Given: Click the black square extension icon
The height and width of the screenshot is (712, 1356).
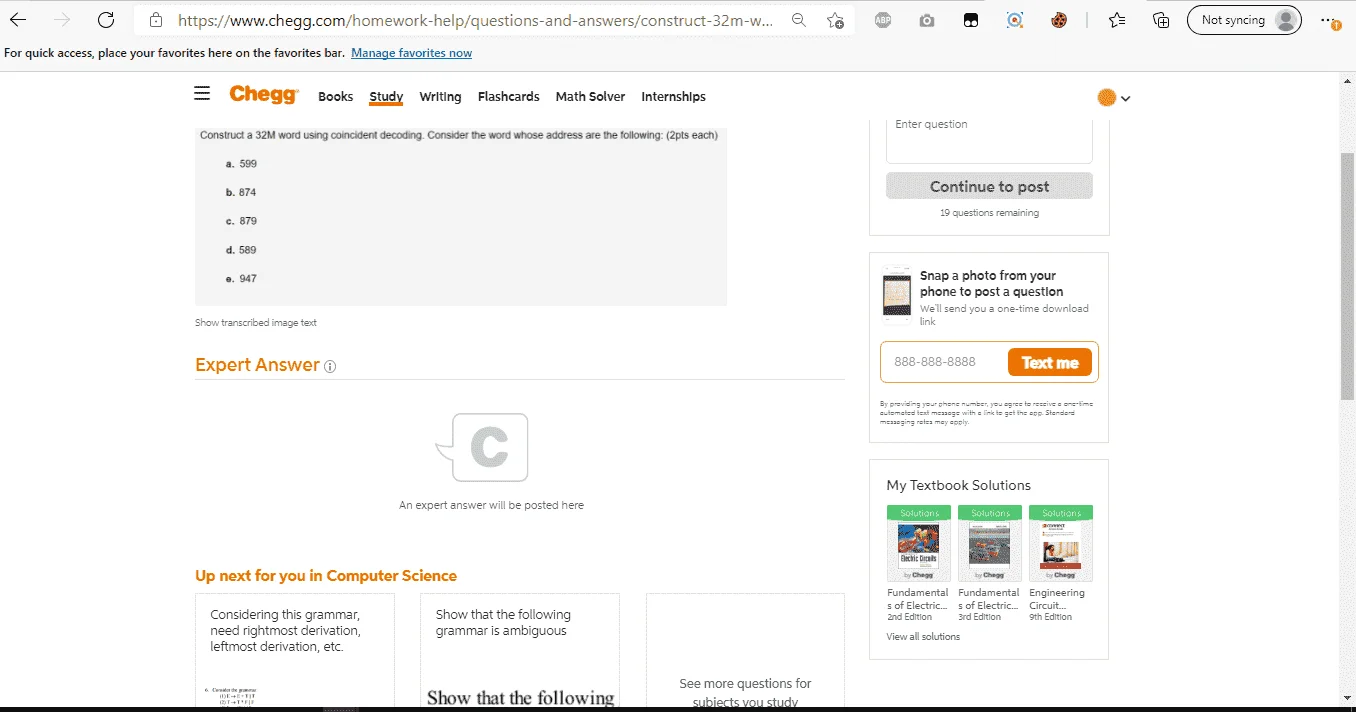Looking at the screenshot, I should click(x=971, y=20).
